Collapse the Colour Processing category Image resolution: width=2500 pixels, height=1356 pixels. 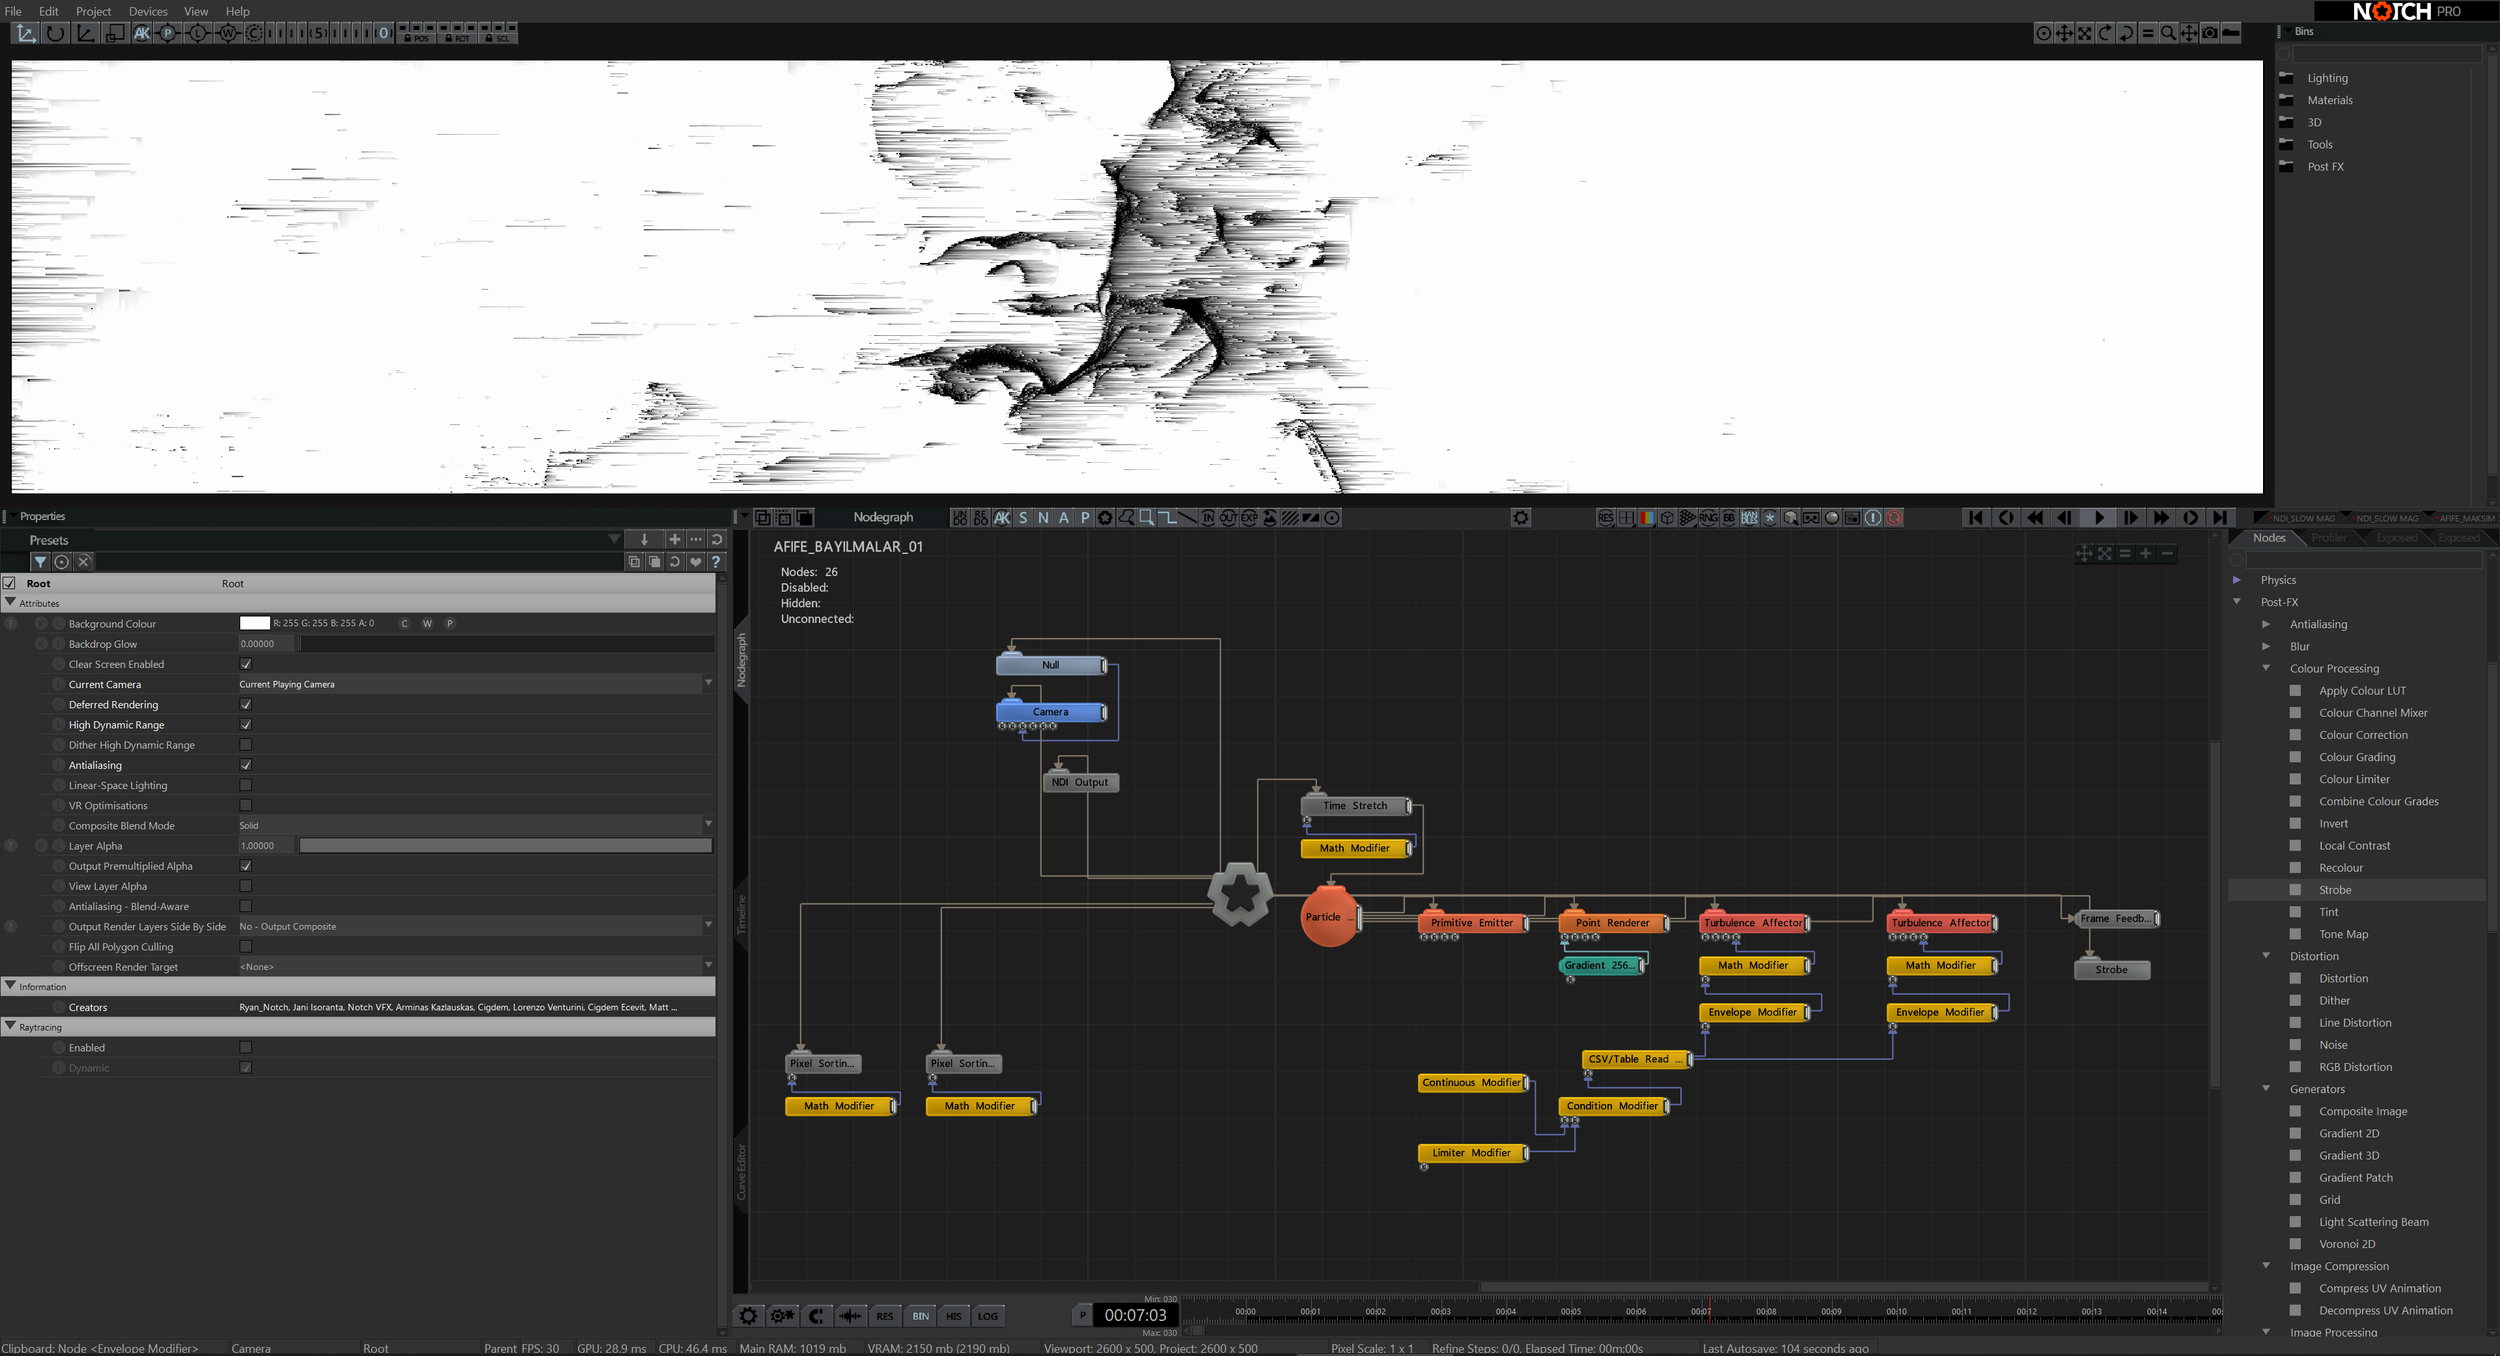pyautogui.click(x=2266, y=668)
